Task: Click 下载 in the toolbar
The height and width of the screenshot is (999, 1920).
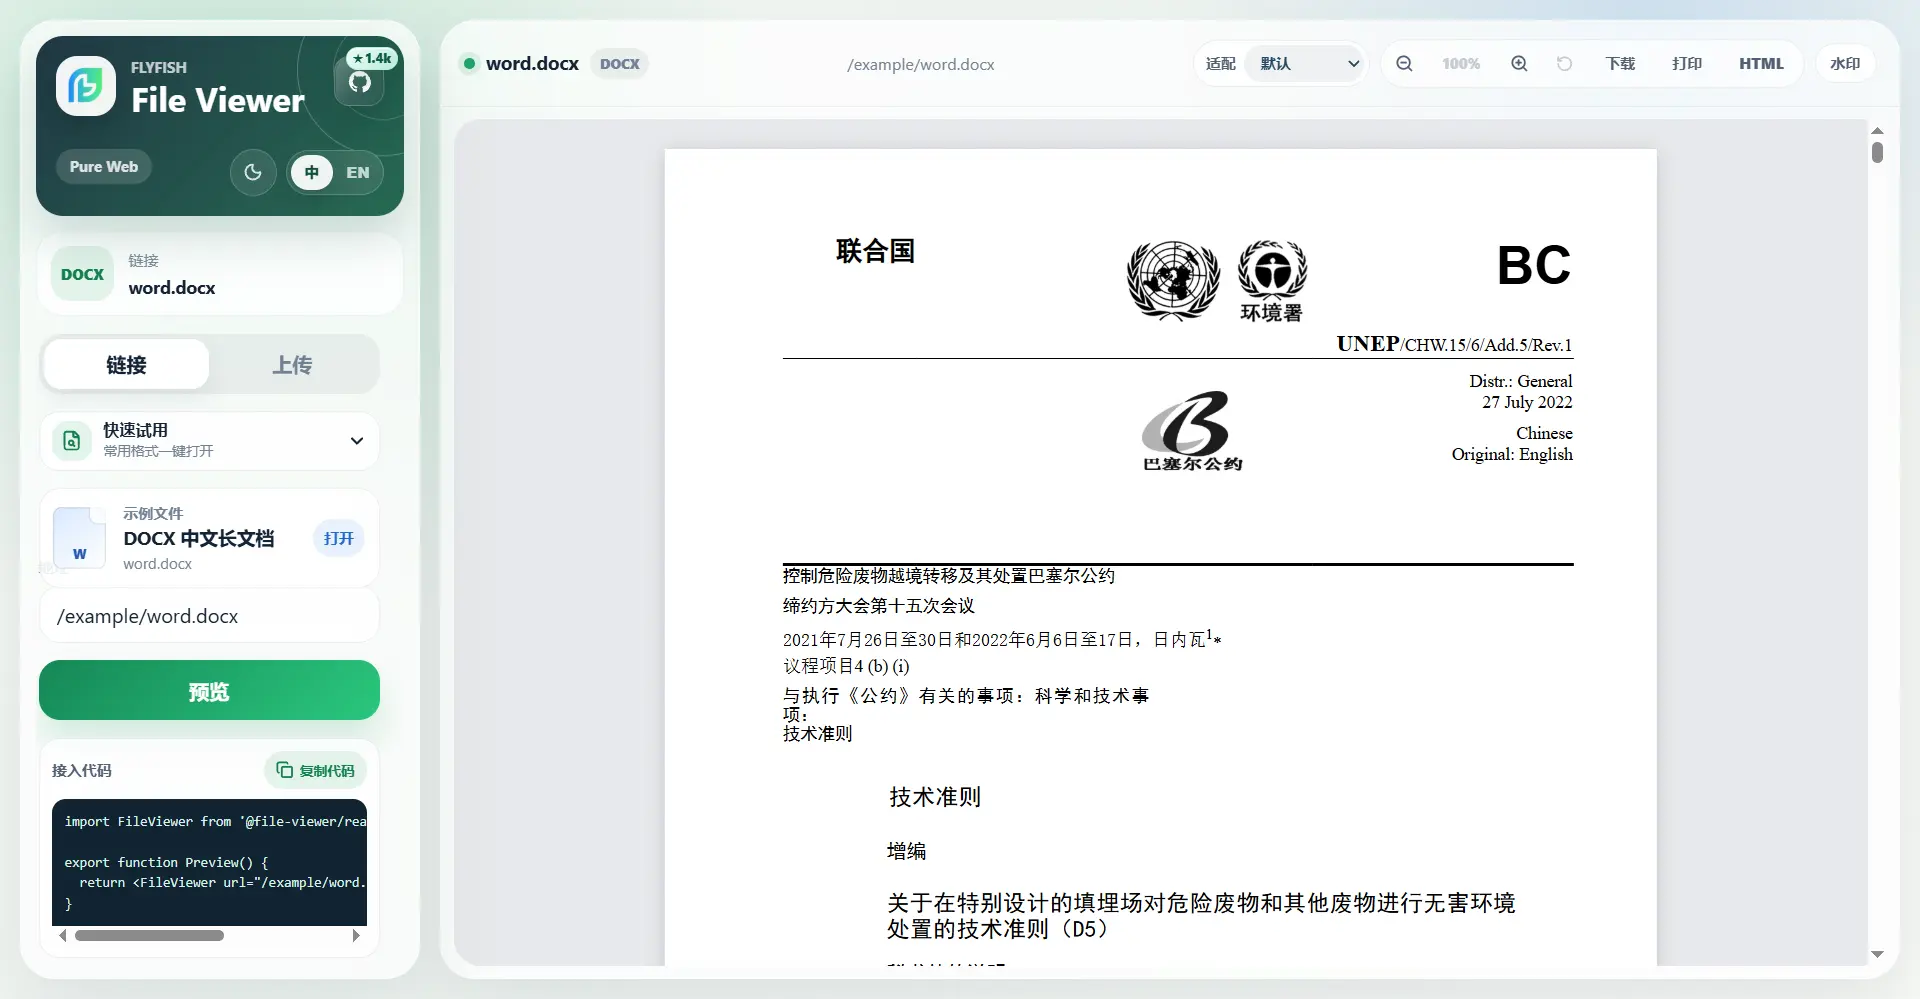Action: point(1620,63)
